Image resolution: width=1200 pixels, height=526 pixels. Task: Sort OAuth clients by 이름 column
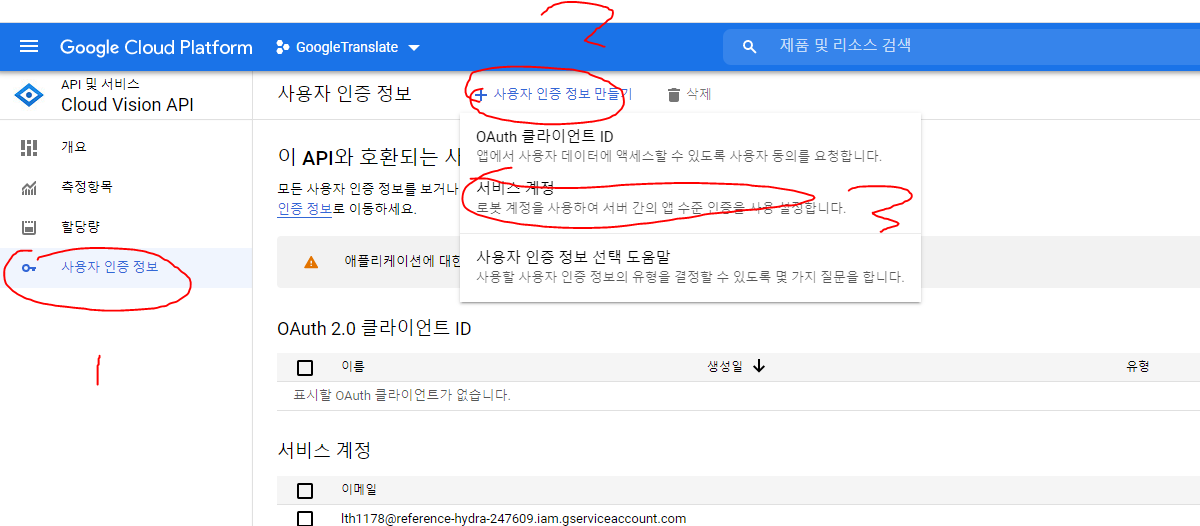(353, 367)
